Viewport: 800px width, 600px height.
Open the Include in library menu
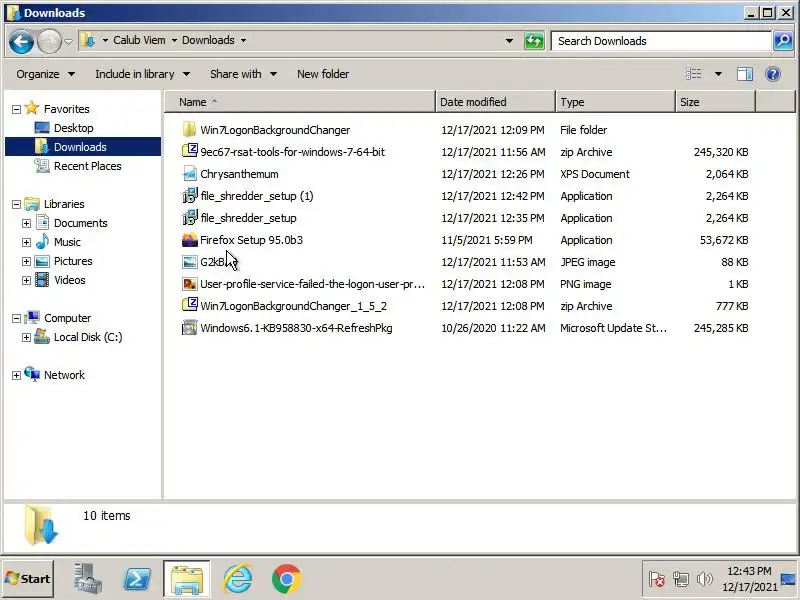[x=142, y=74]
